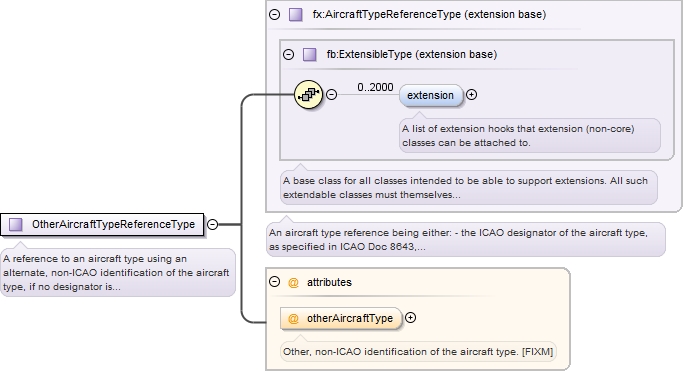Click the fx:AircraftTypeReferenceType header label
The width and height of the screenshot is (684, 372).
pos(429,14)
